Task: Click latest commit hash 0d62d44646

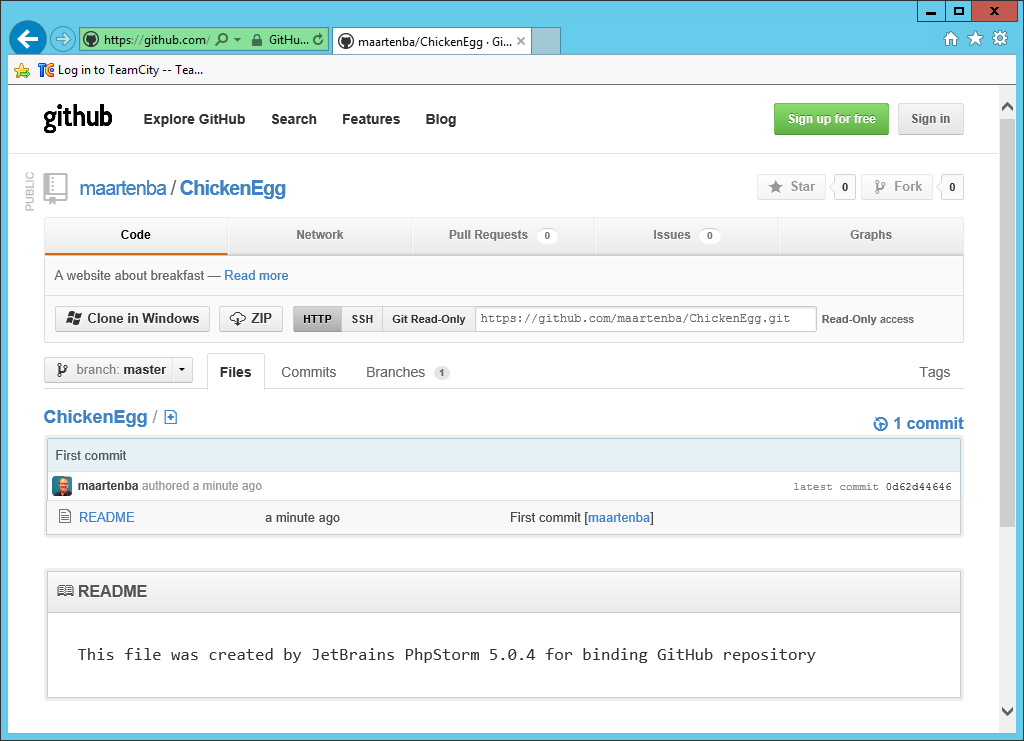Action: pyautogui.click(x=918, y=486)
